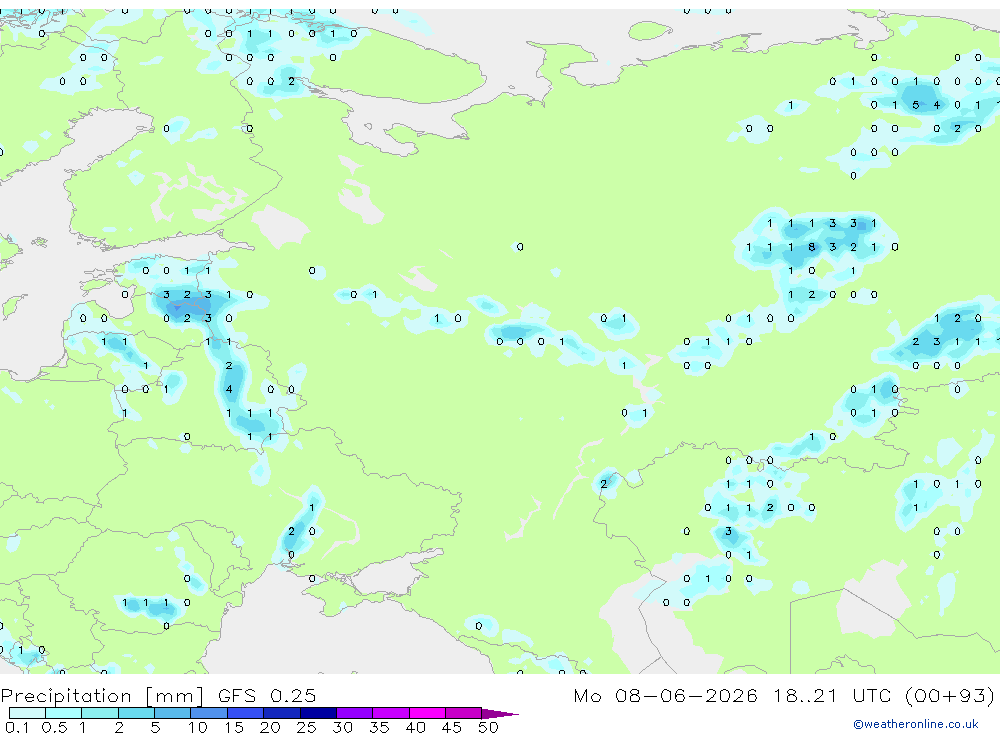This screenshot has height=733, width=1000.
Task: Click the above-50 mm arrow tip of legend
Action: click(x=499, y=714)
